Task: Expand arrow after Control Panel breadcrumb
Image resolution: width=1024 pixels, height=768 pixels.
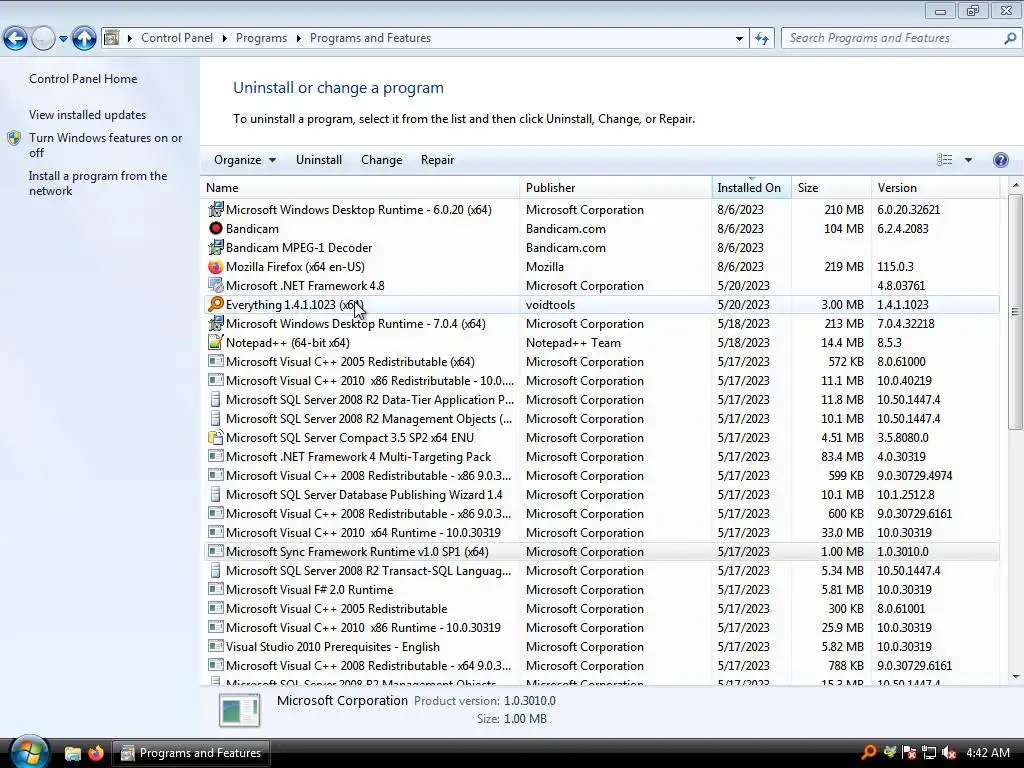Action: tap(225, 39)
